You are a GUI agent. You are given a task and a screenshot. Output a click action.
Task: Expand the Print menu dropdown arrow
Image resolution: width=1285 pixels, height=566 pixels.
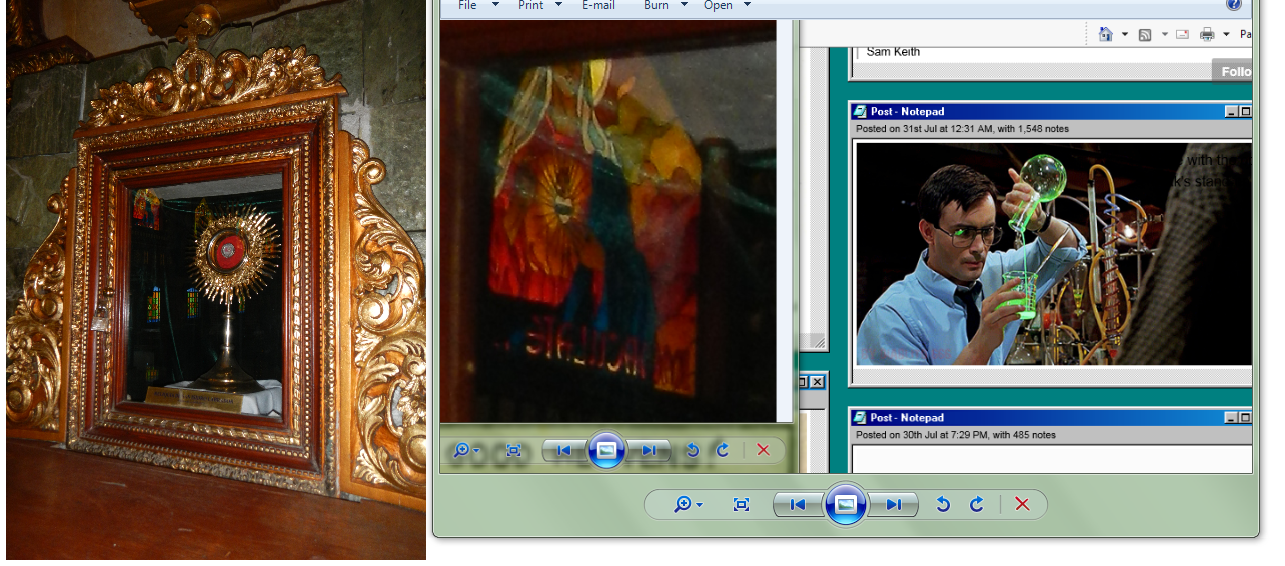point(558,5)
